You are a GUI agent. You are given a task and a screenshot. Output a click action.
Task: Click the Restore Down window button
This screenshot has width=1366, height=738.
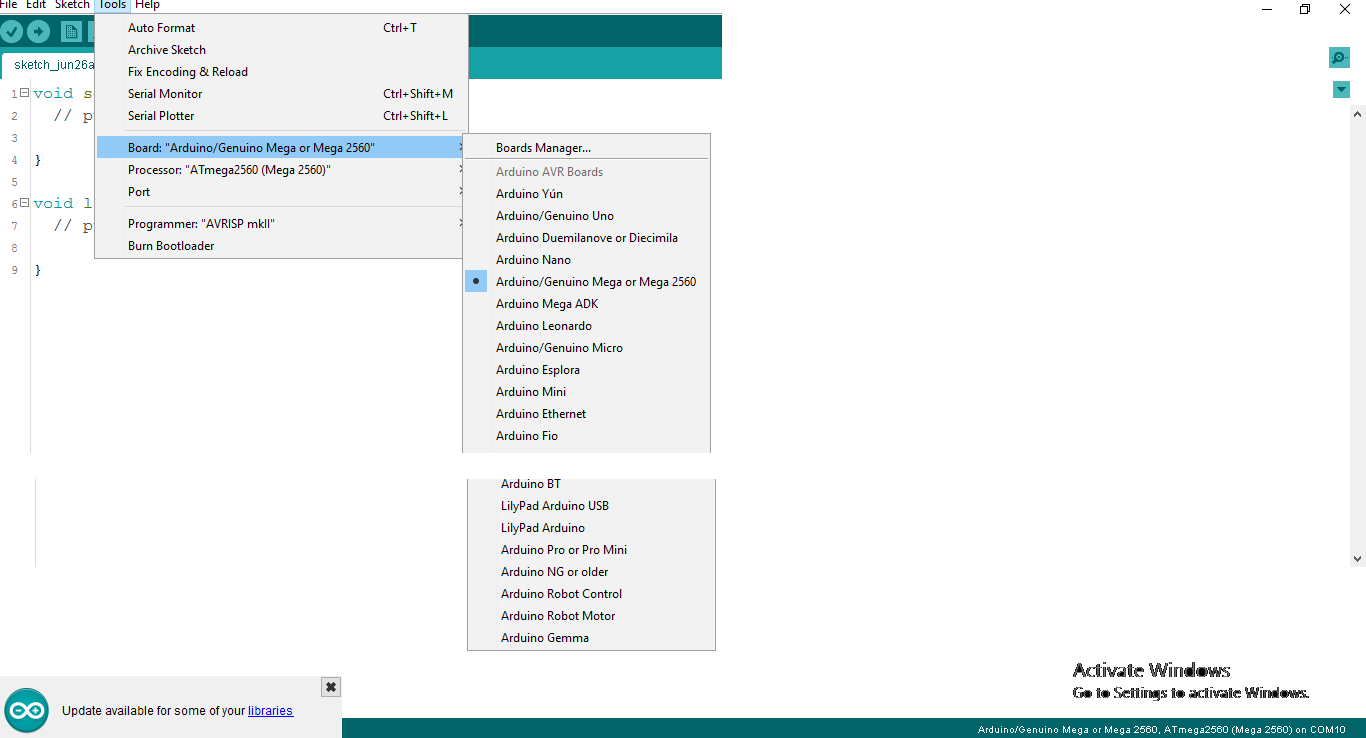point(1305,9)
